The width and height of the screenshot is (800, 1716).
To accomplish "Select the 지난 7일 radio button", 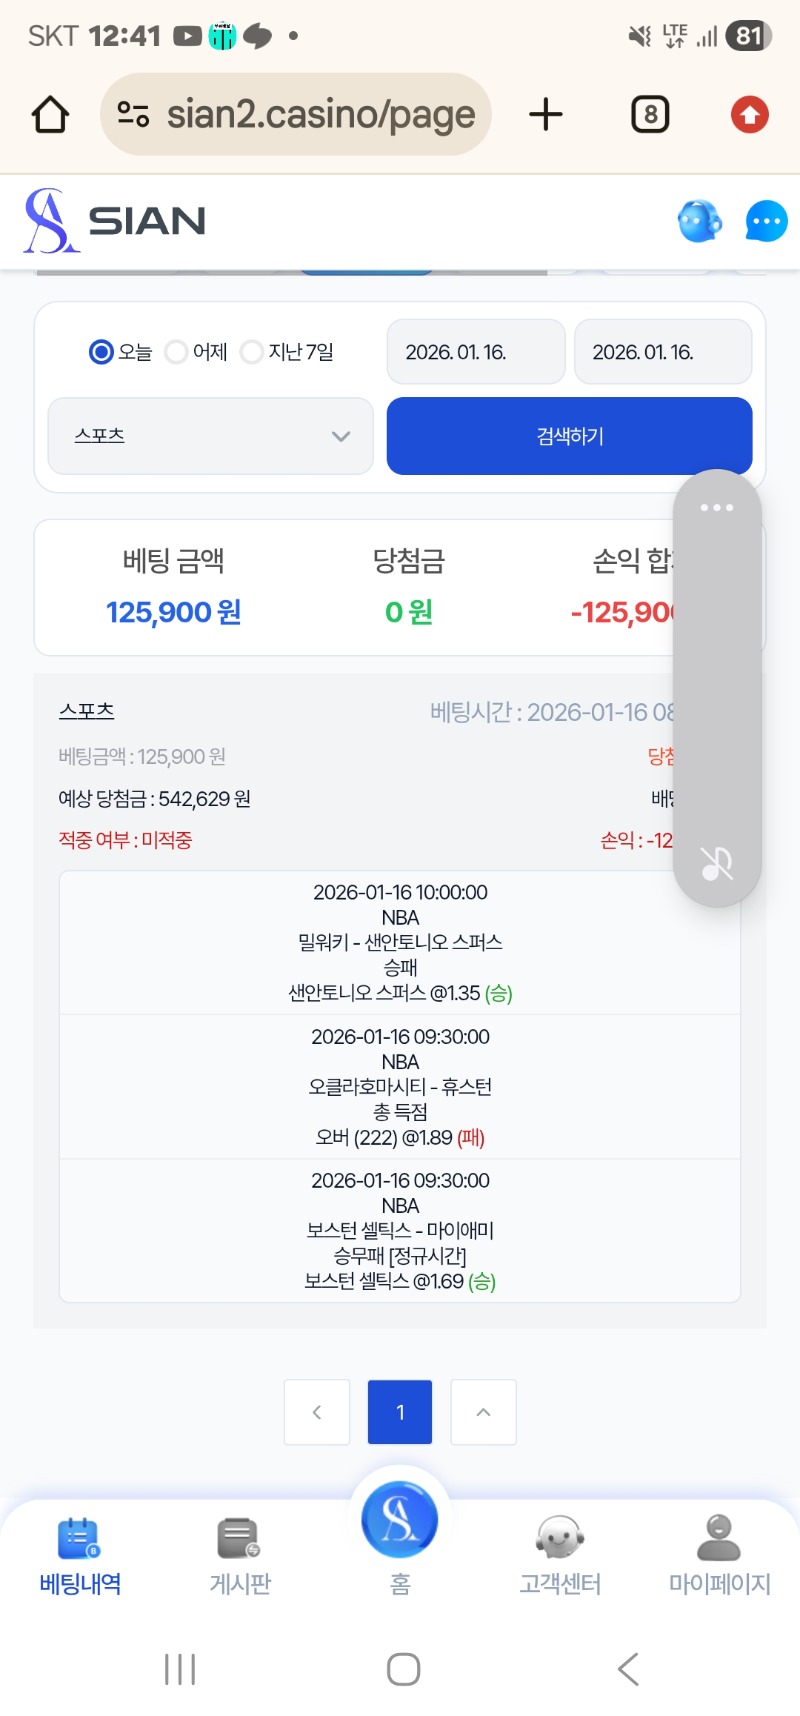I will pyautogui.click(x=252, y=352).
